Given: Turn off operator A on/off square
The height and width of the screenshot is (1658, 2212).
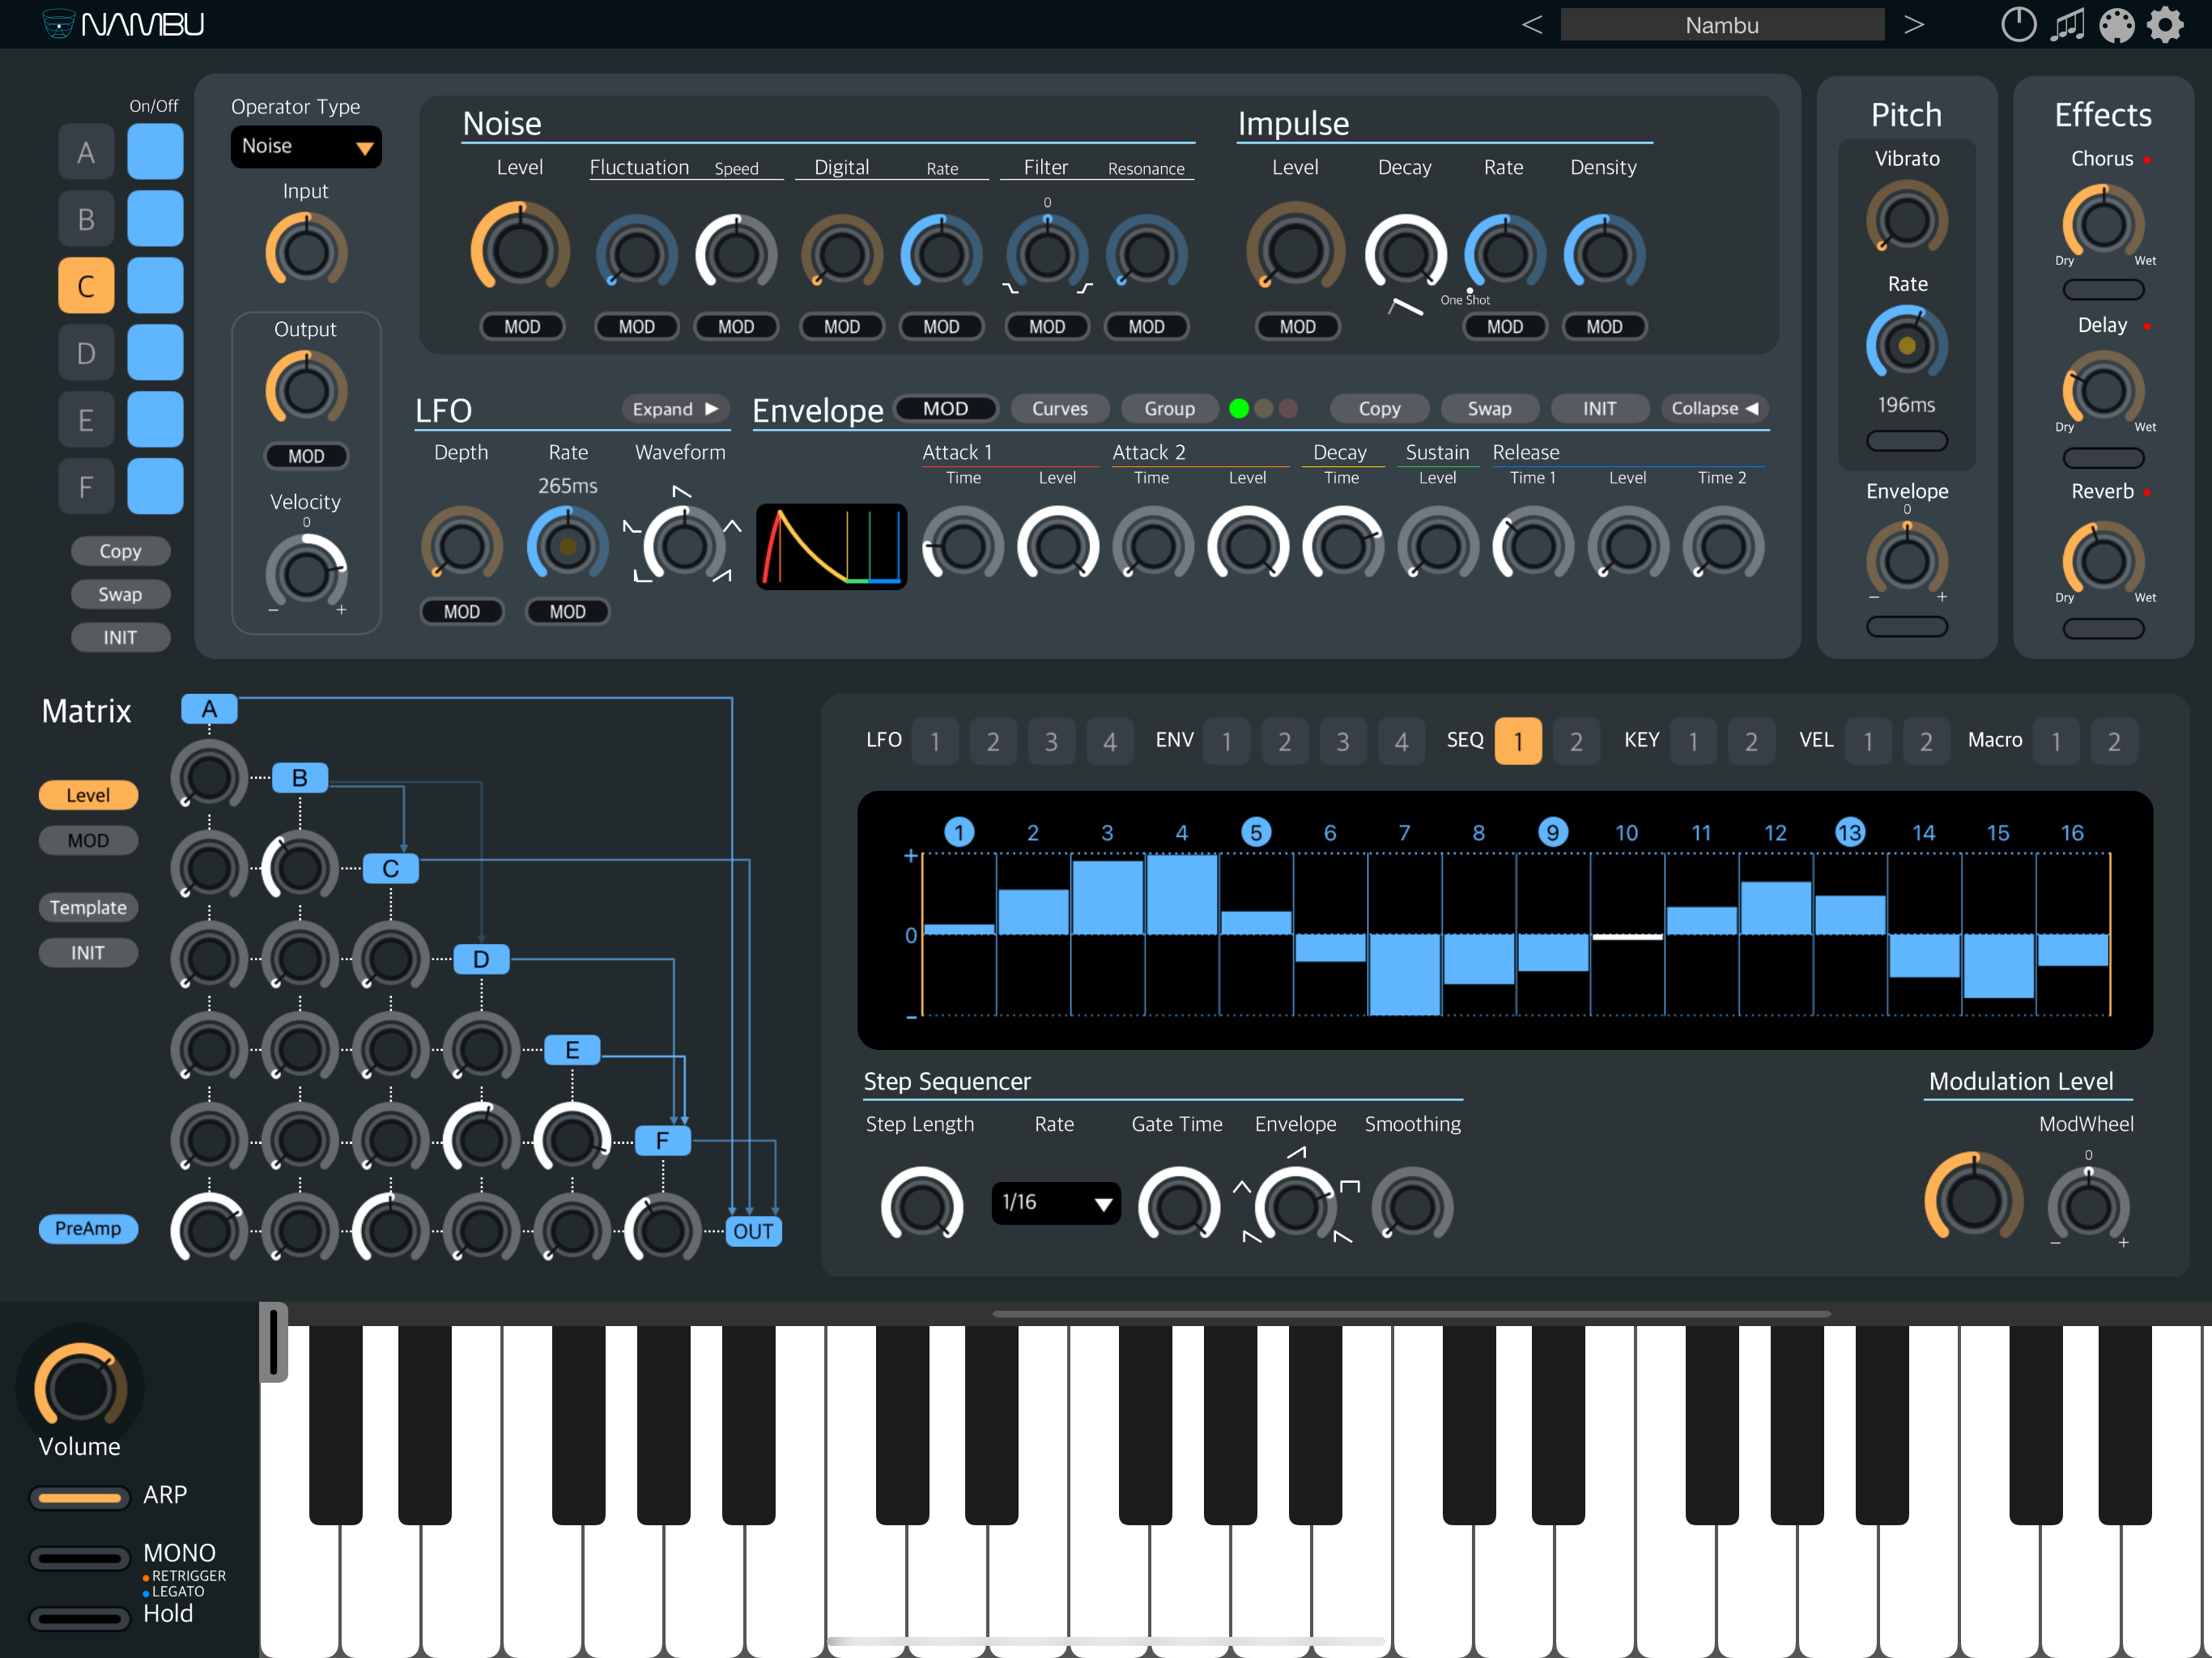Looking at the screenshot, I should point(155,152).
